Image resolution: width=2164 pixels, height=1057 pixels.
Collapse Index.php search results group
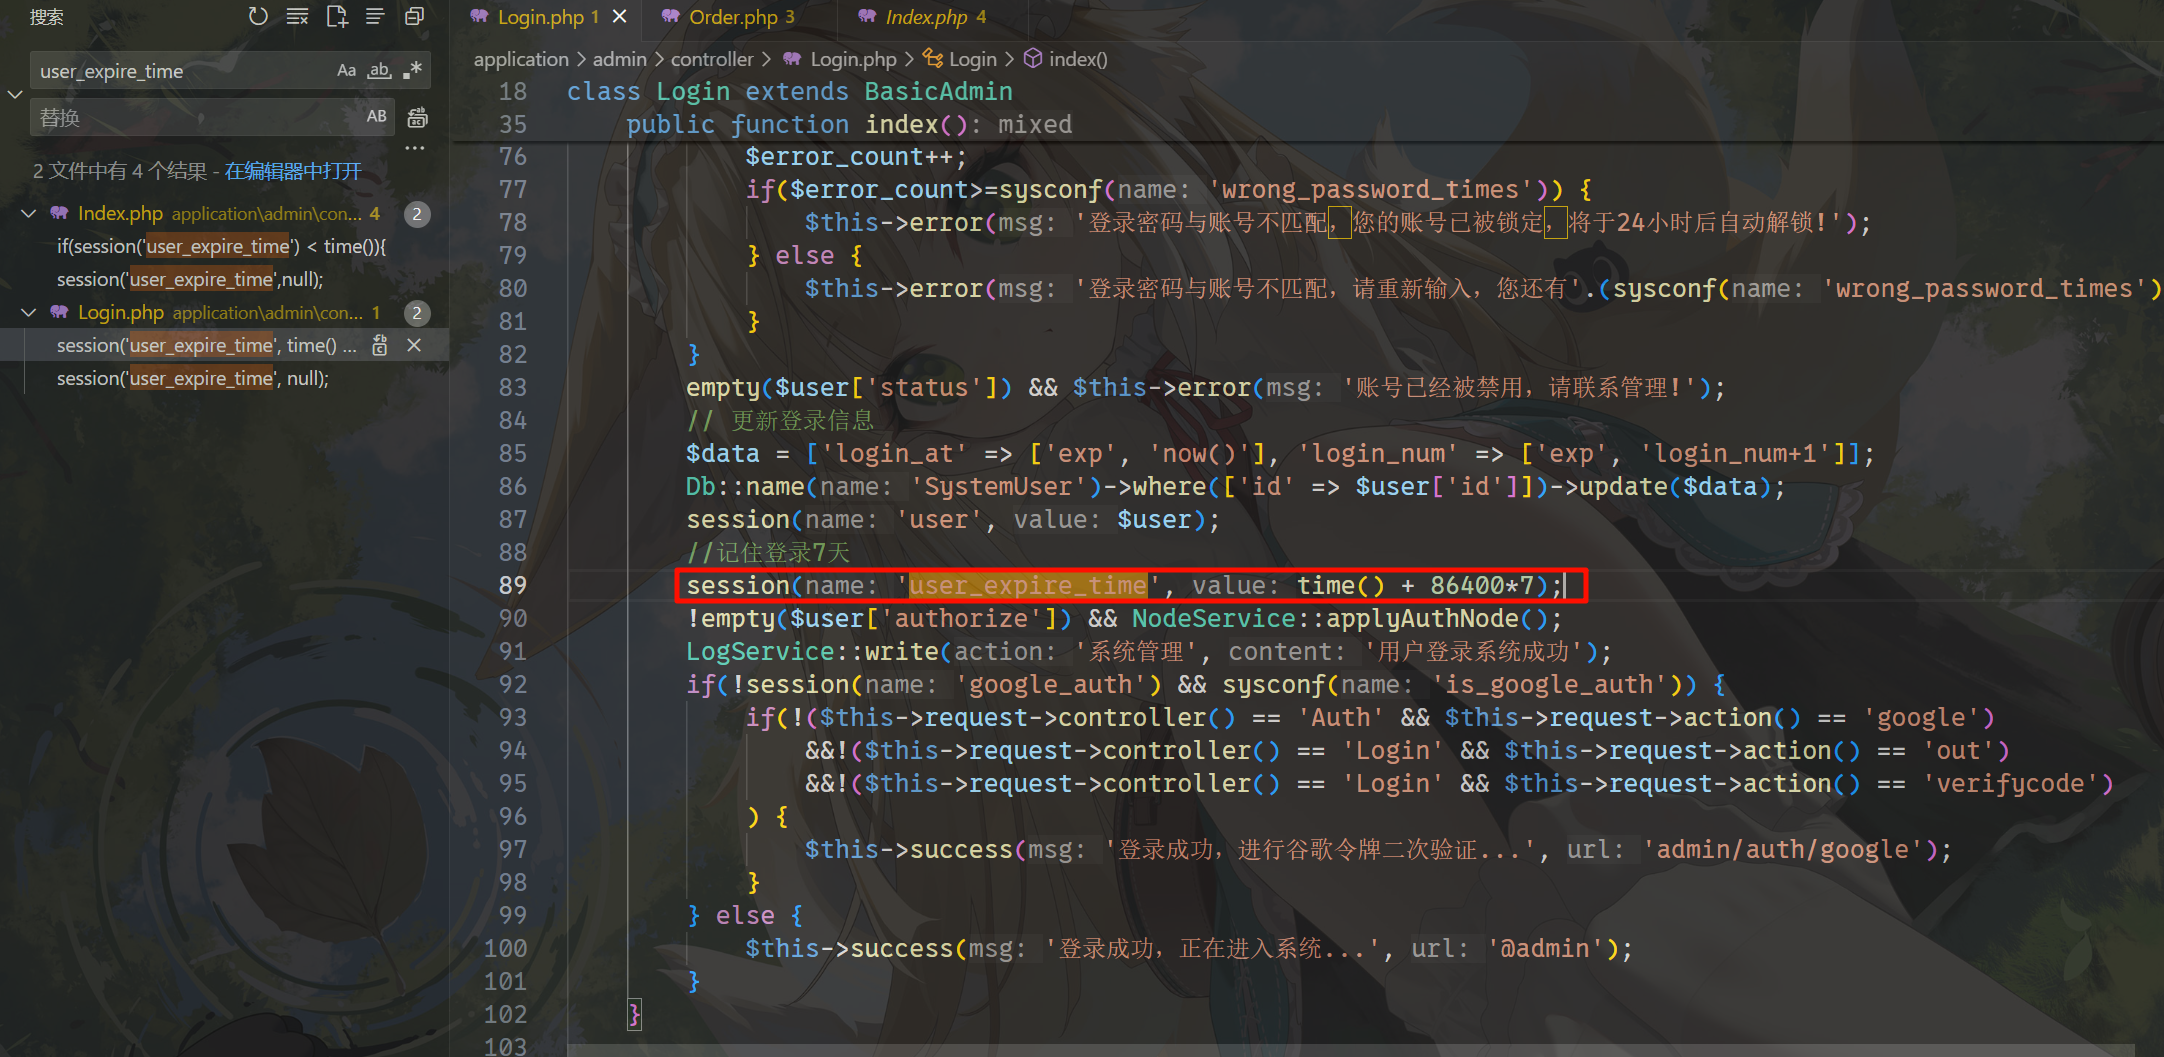(29, 213)
